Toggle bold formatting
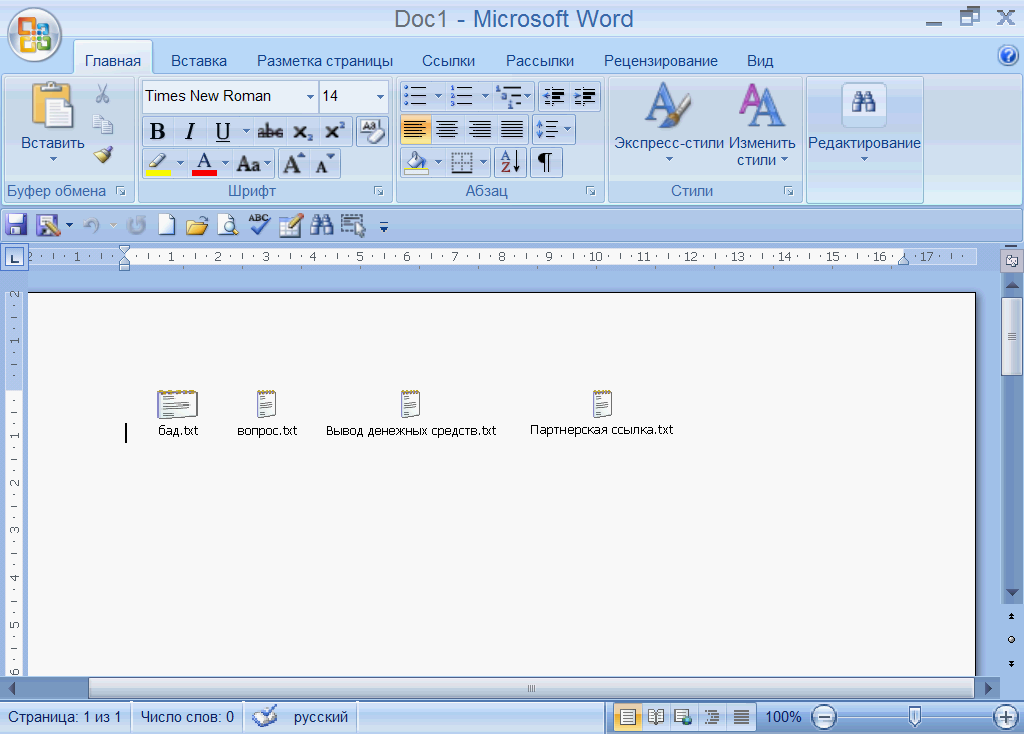This screenshot has width=1024, height=734. point(157,132)
